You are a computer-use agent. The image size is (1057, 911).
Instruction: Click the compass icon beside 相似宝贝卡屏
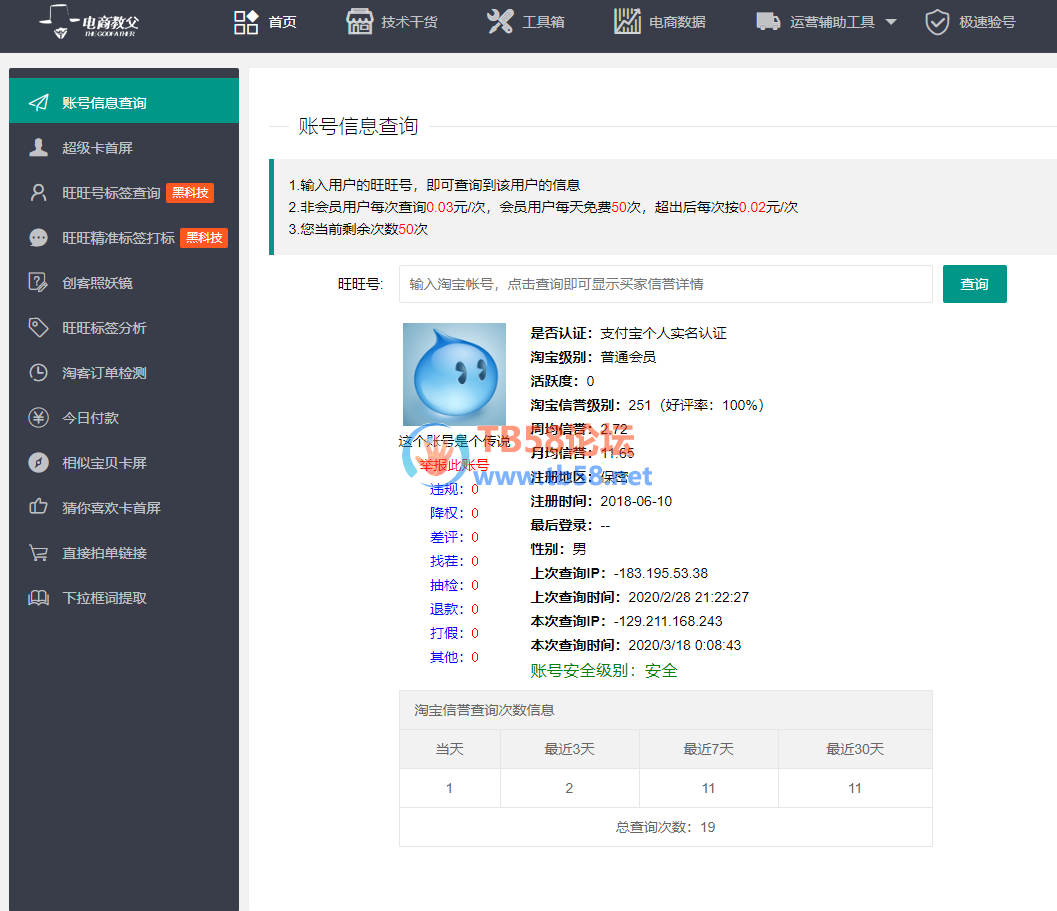pyautogui.click(x=38, y=463)
